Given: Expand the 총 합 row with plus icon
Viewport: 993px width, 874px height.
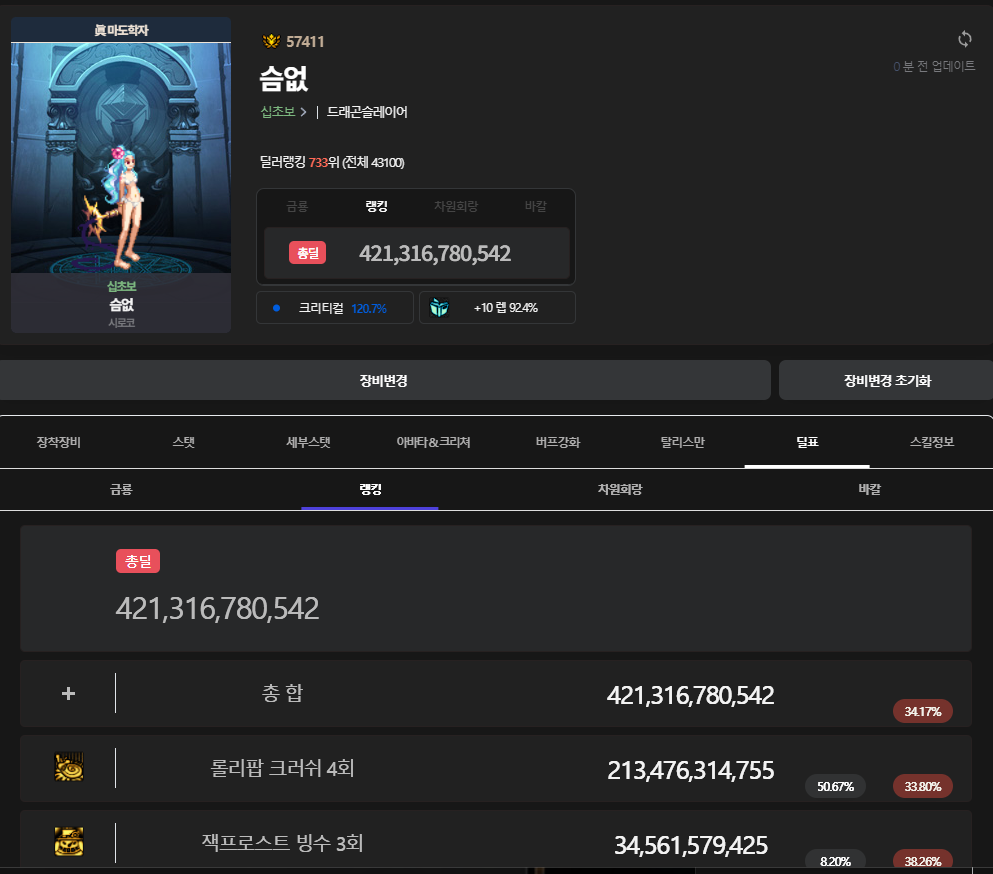Looking at the screenshot, I should [x=68, y=693].
